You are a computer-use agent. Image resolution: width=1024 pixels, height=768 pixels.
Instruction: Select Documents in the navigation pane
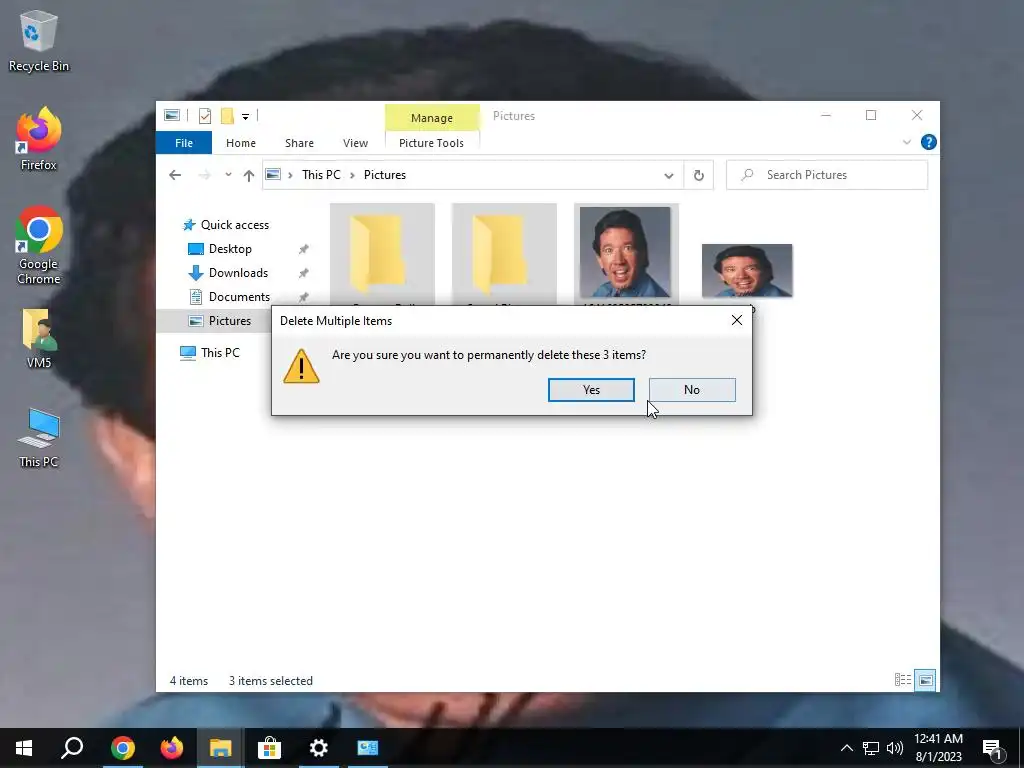238,297
